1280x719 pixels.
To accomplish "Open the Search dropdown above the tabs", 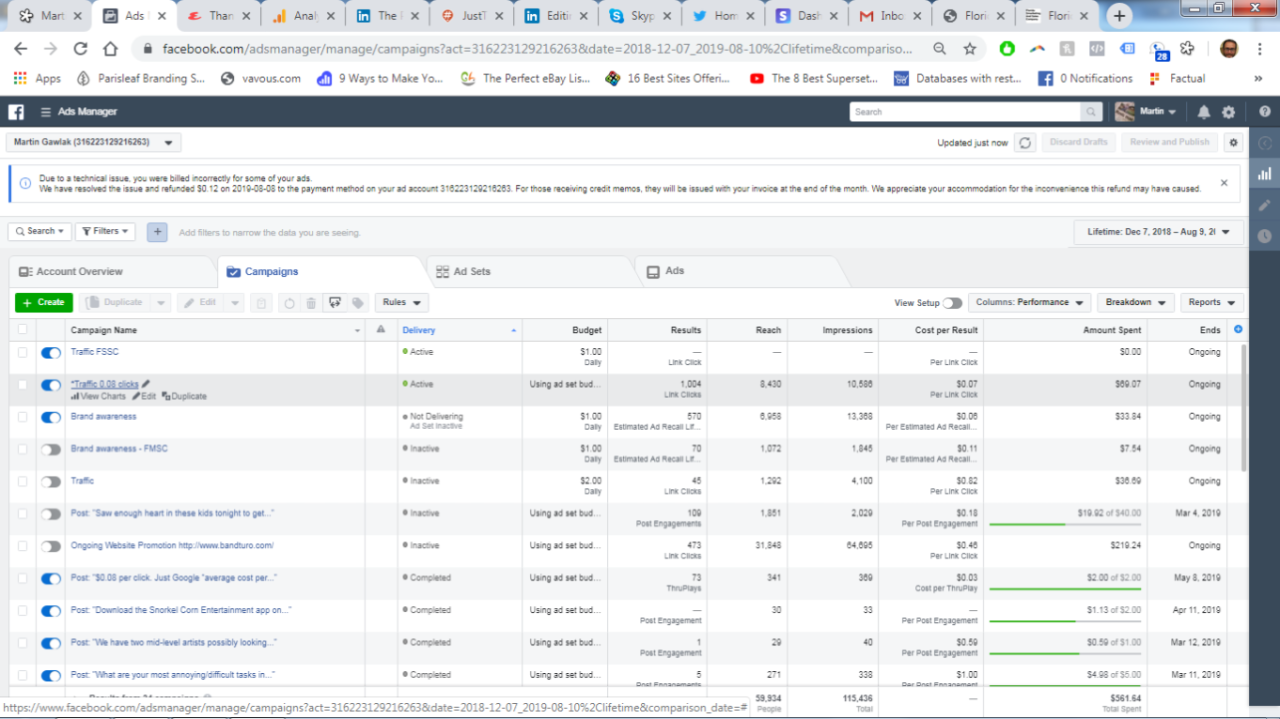I will coord(40,231).
